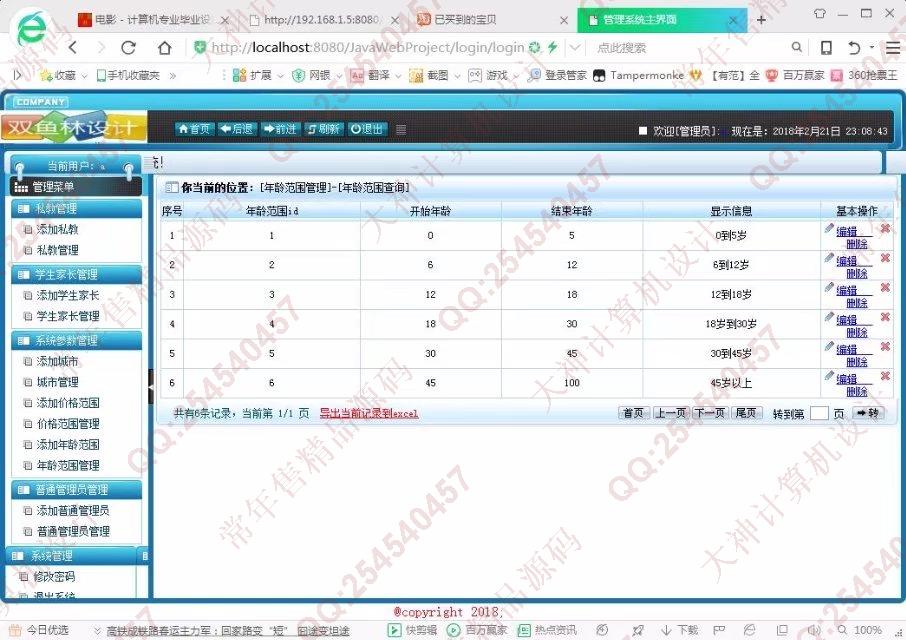Viewport: 906px width, 640px height.
Task: Open 年龄范围管理 in sidebar
Action: (68, 466)
